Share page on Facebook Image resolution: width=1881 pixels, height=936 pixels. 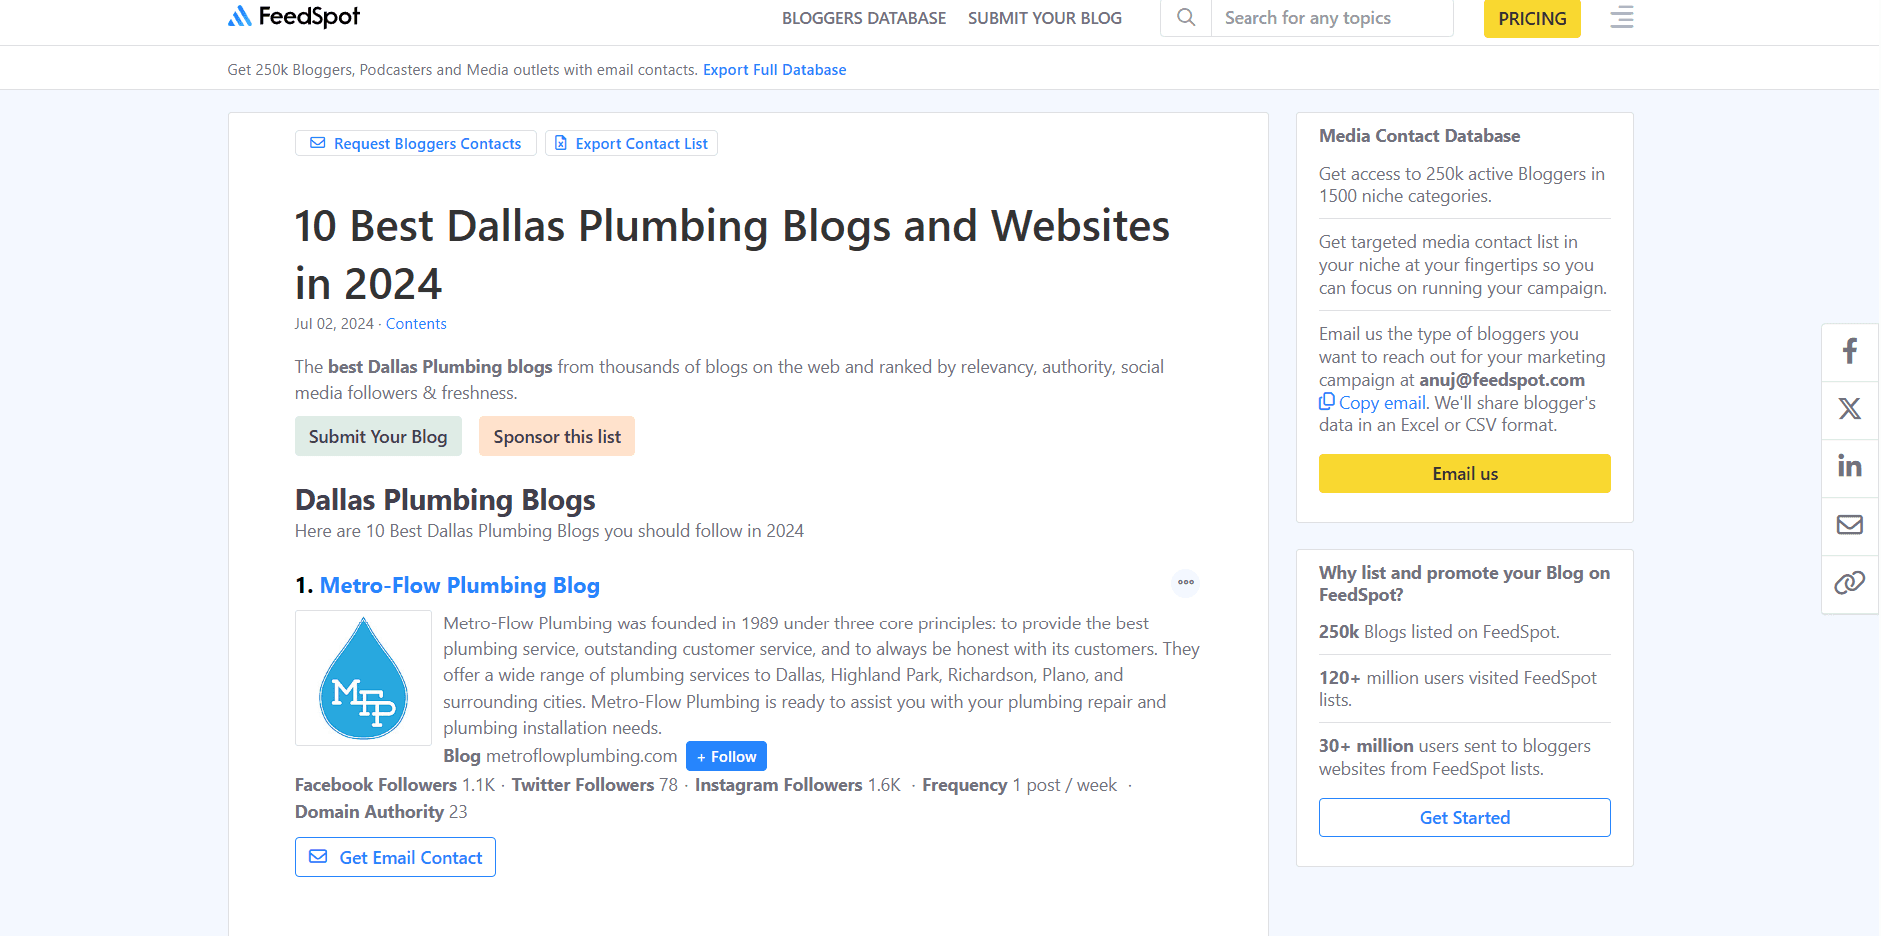click(x=1850, y=351)
